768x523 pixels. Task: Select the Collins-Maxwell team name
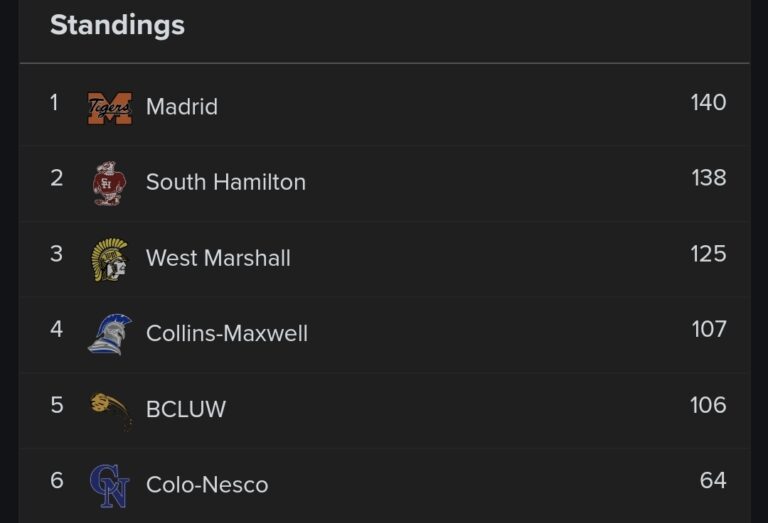226,333
